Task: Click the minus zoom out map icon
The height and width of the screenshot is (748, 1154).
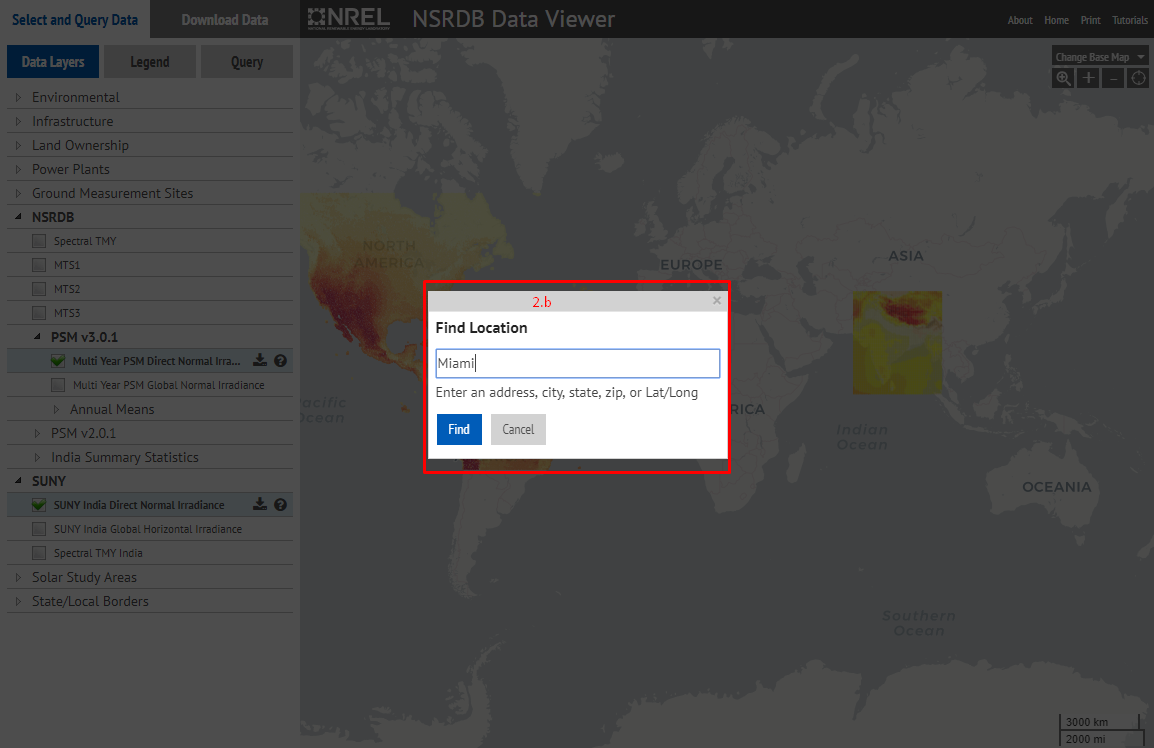Action: tap(1113, 78)
